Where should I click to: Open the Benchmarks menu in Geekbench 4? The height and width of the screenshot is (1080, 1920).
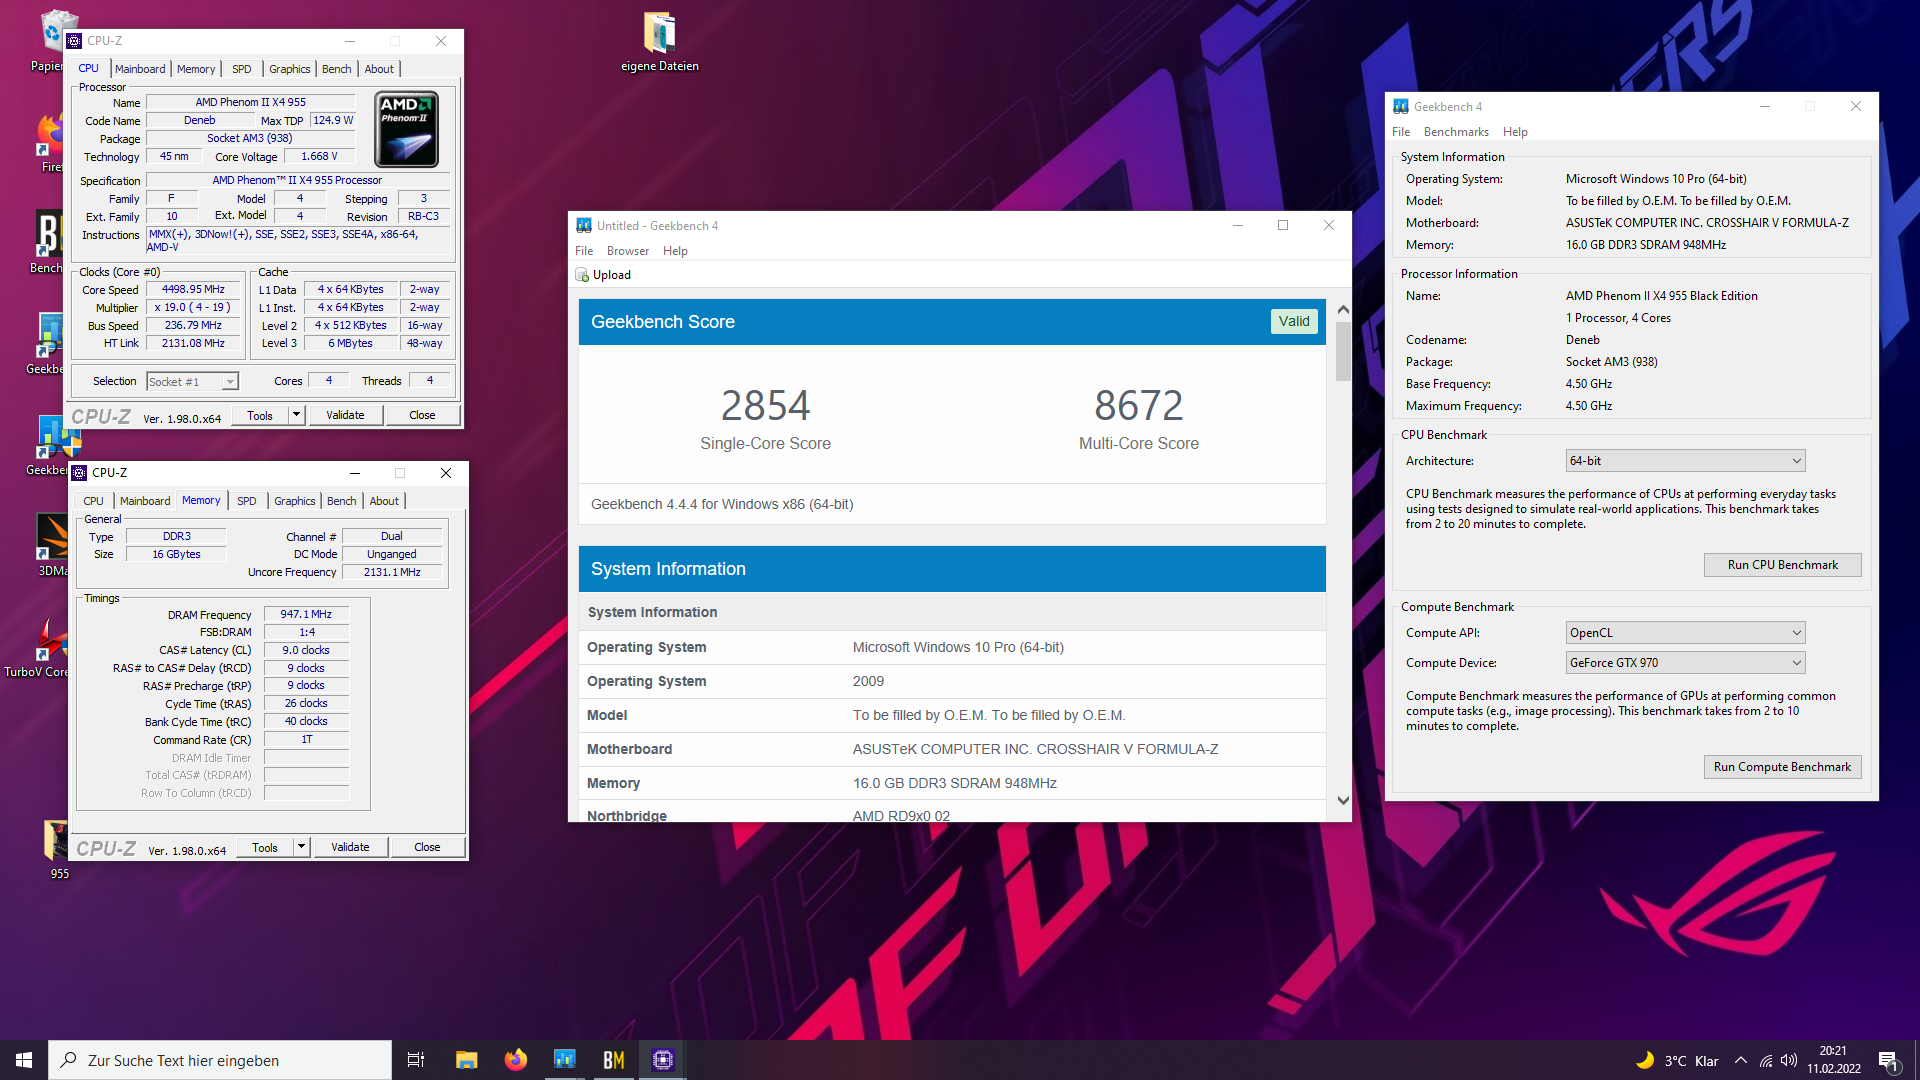coord(1456,132)
